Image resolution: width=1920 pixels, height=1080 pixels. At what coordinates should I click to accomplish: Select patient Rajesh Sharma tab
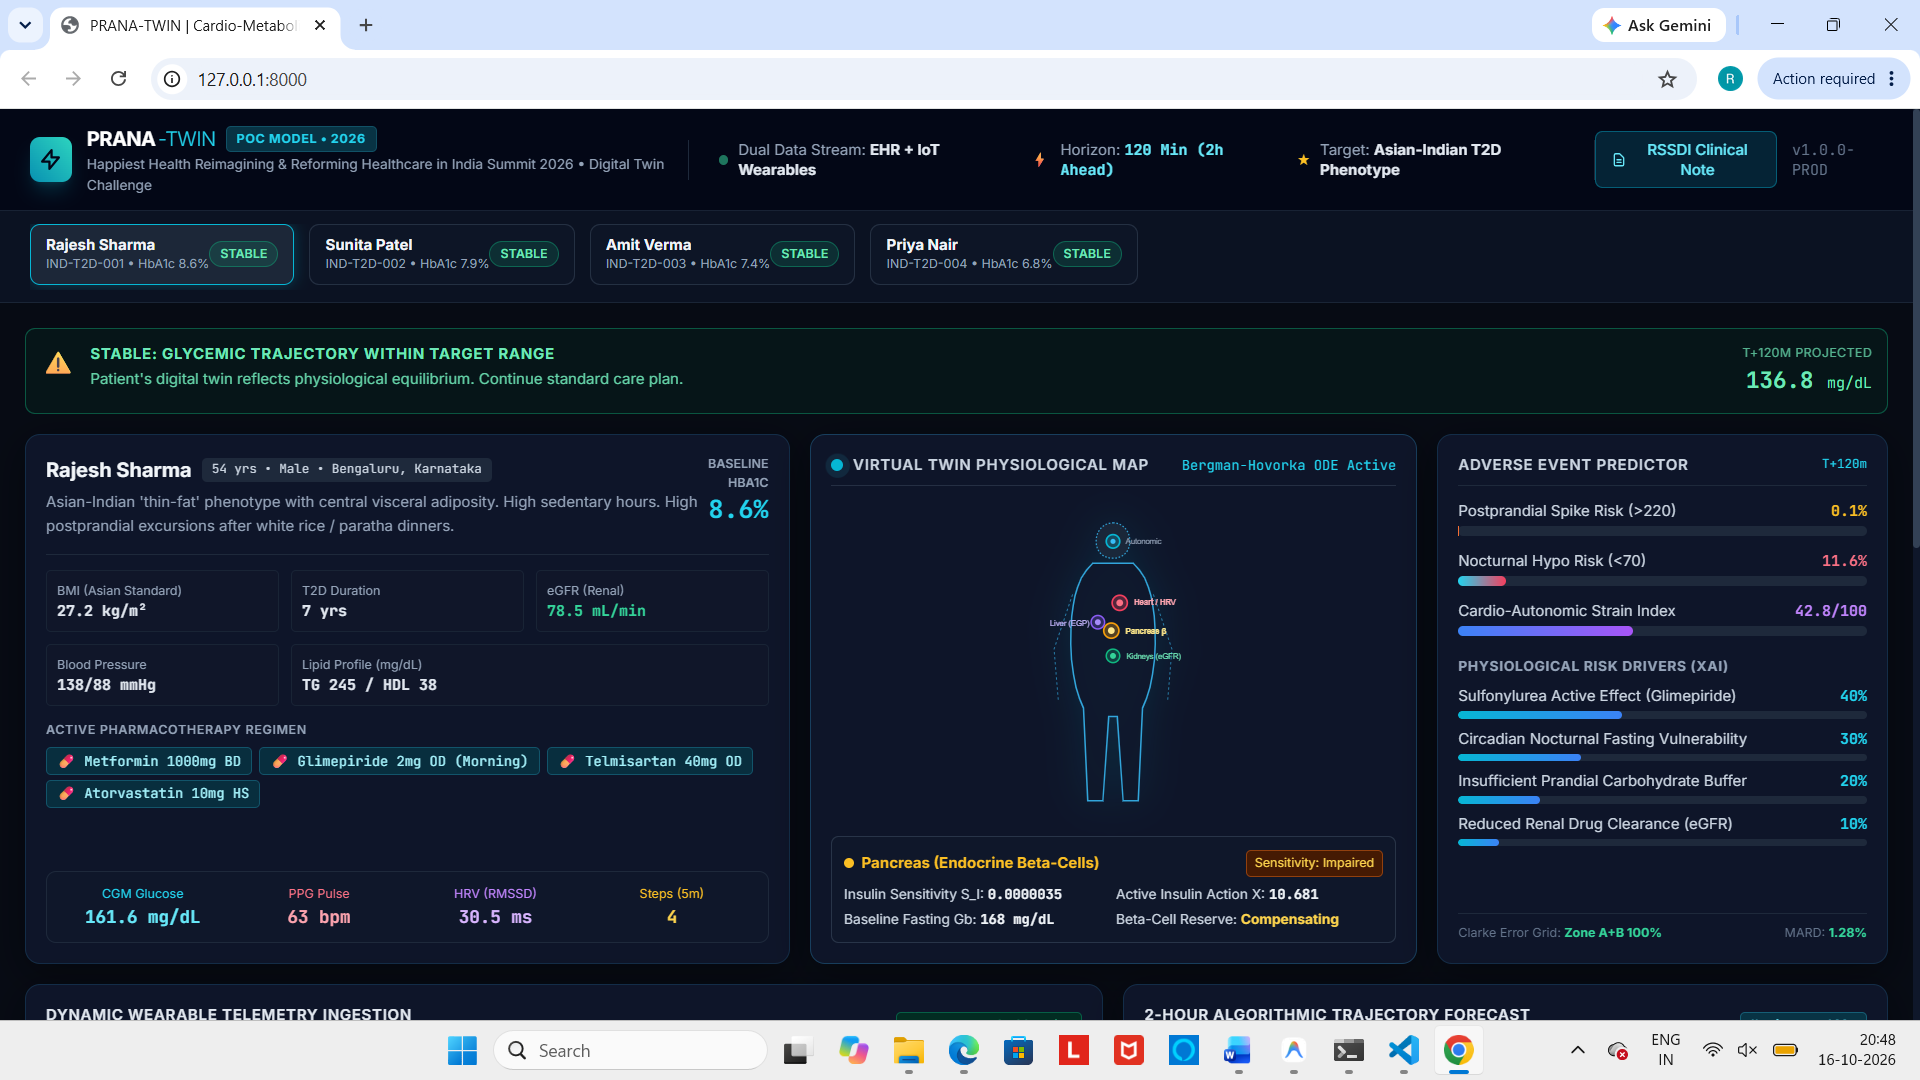click(162, 254)
